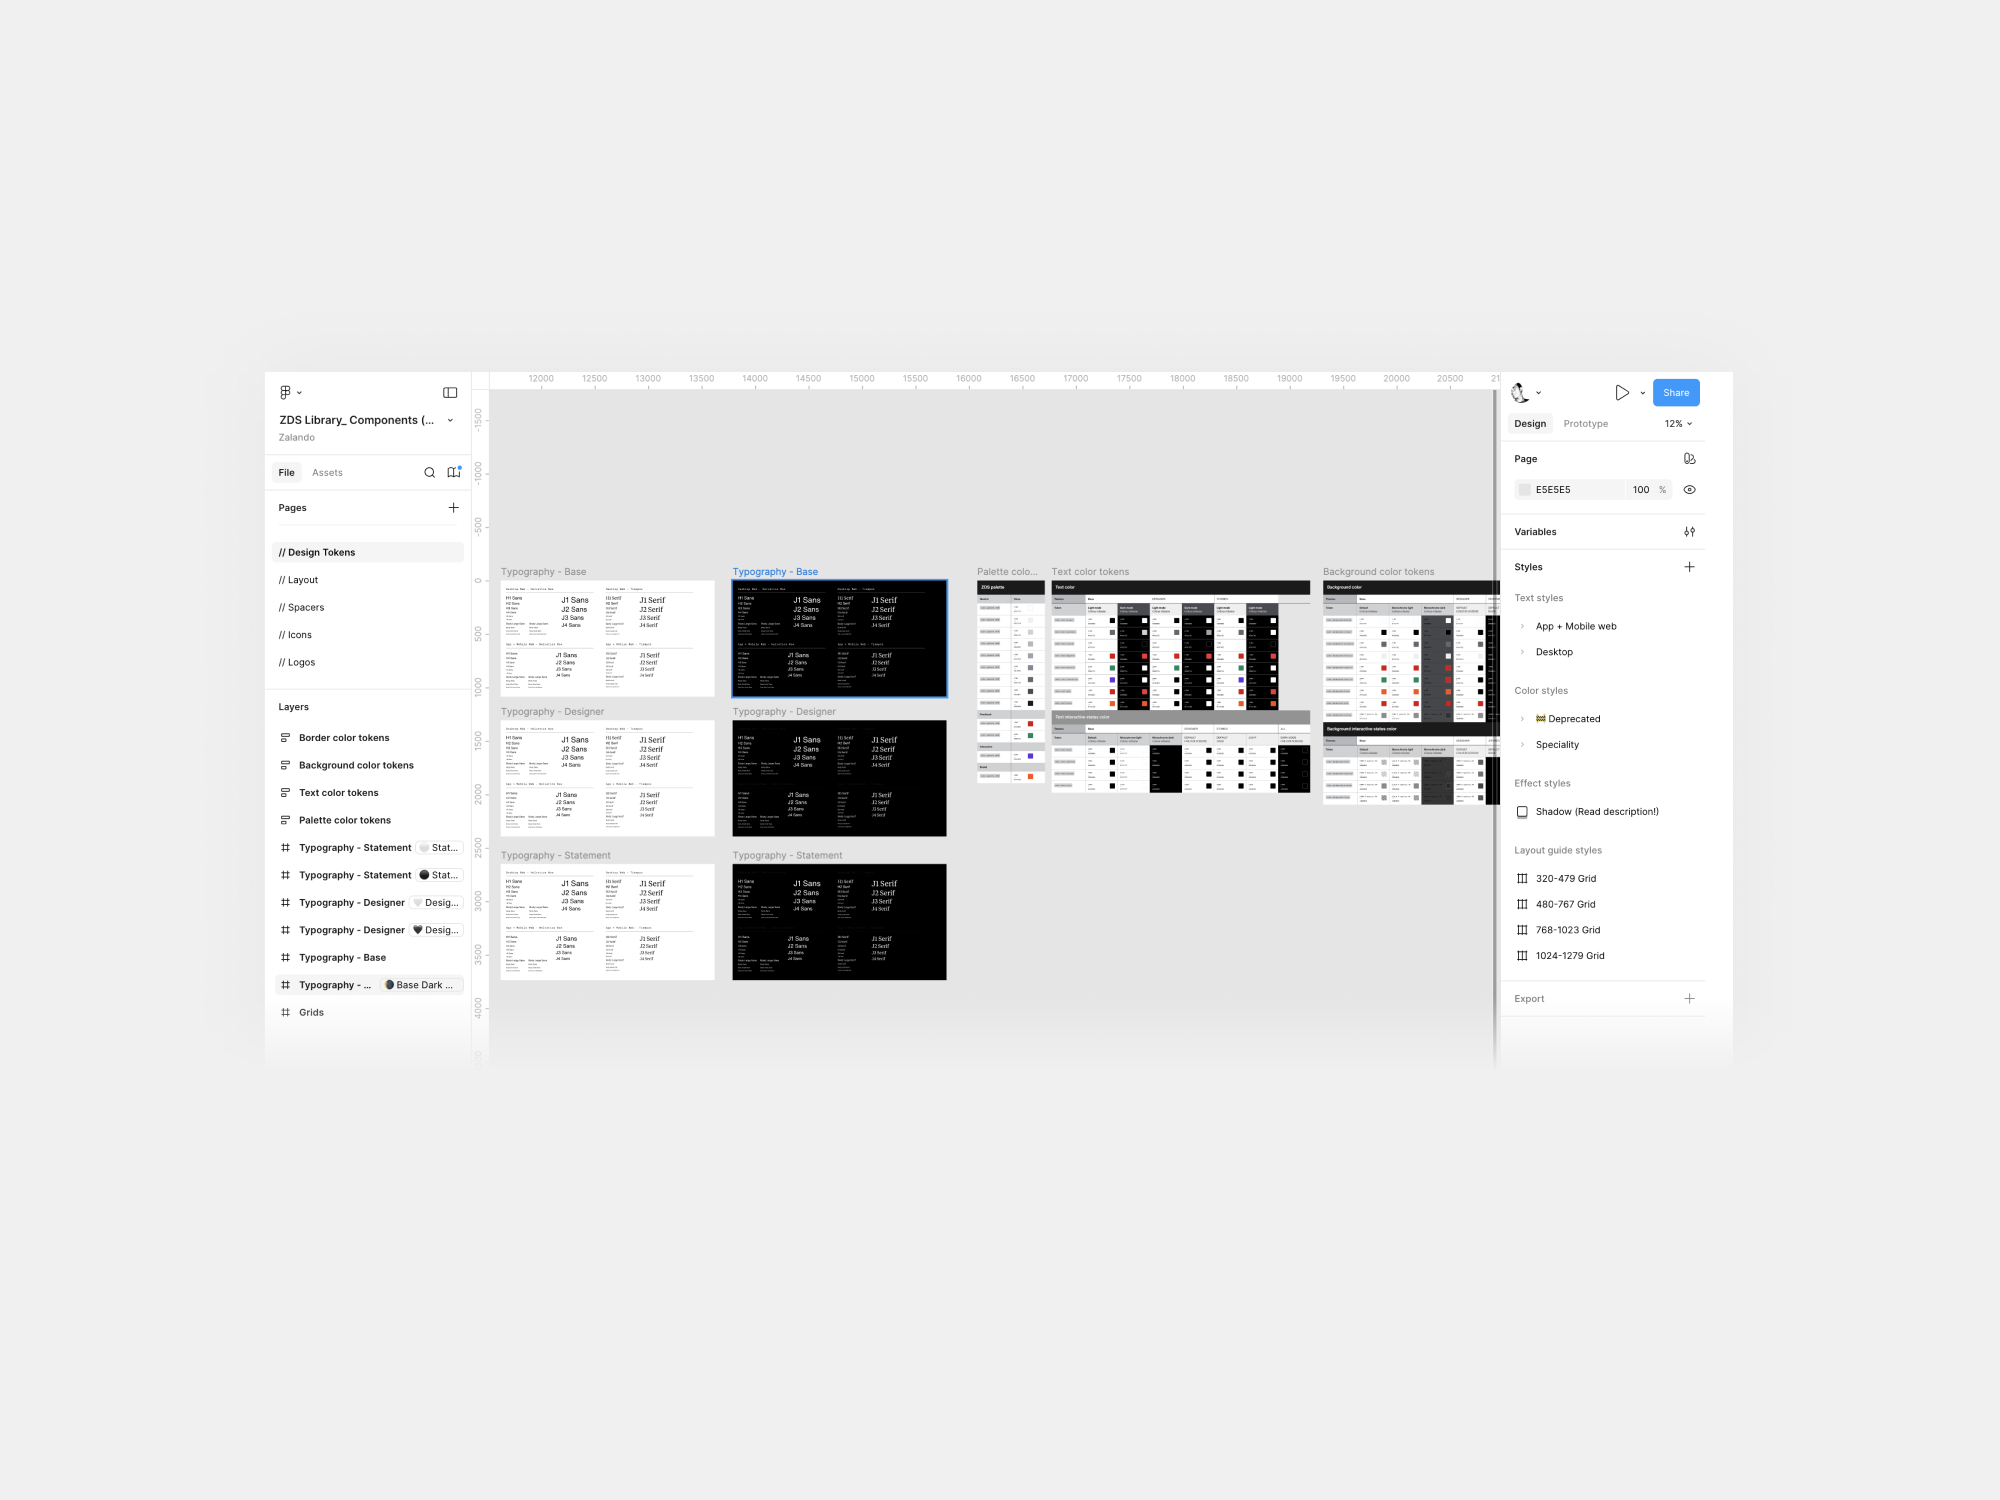Click the E5E5E5 page color swatch

pyautogui.click(x=1525, y=490)
